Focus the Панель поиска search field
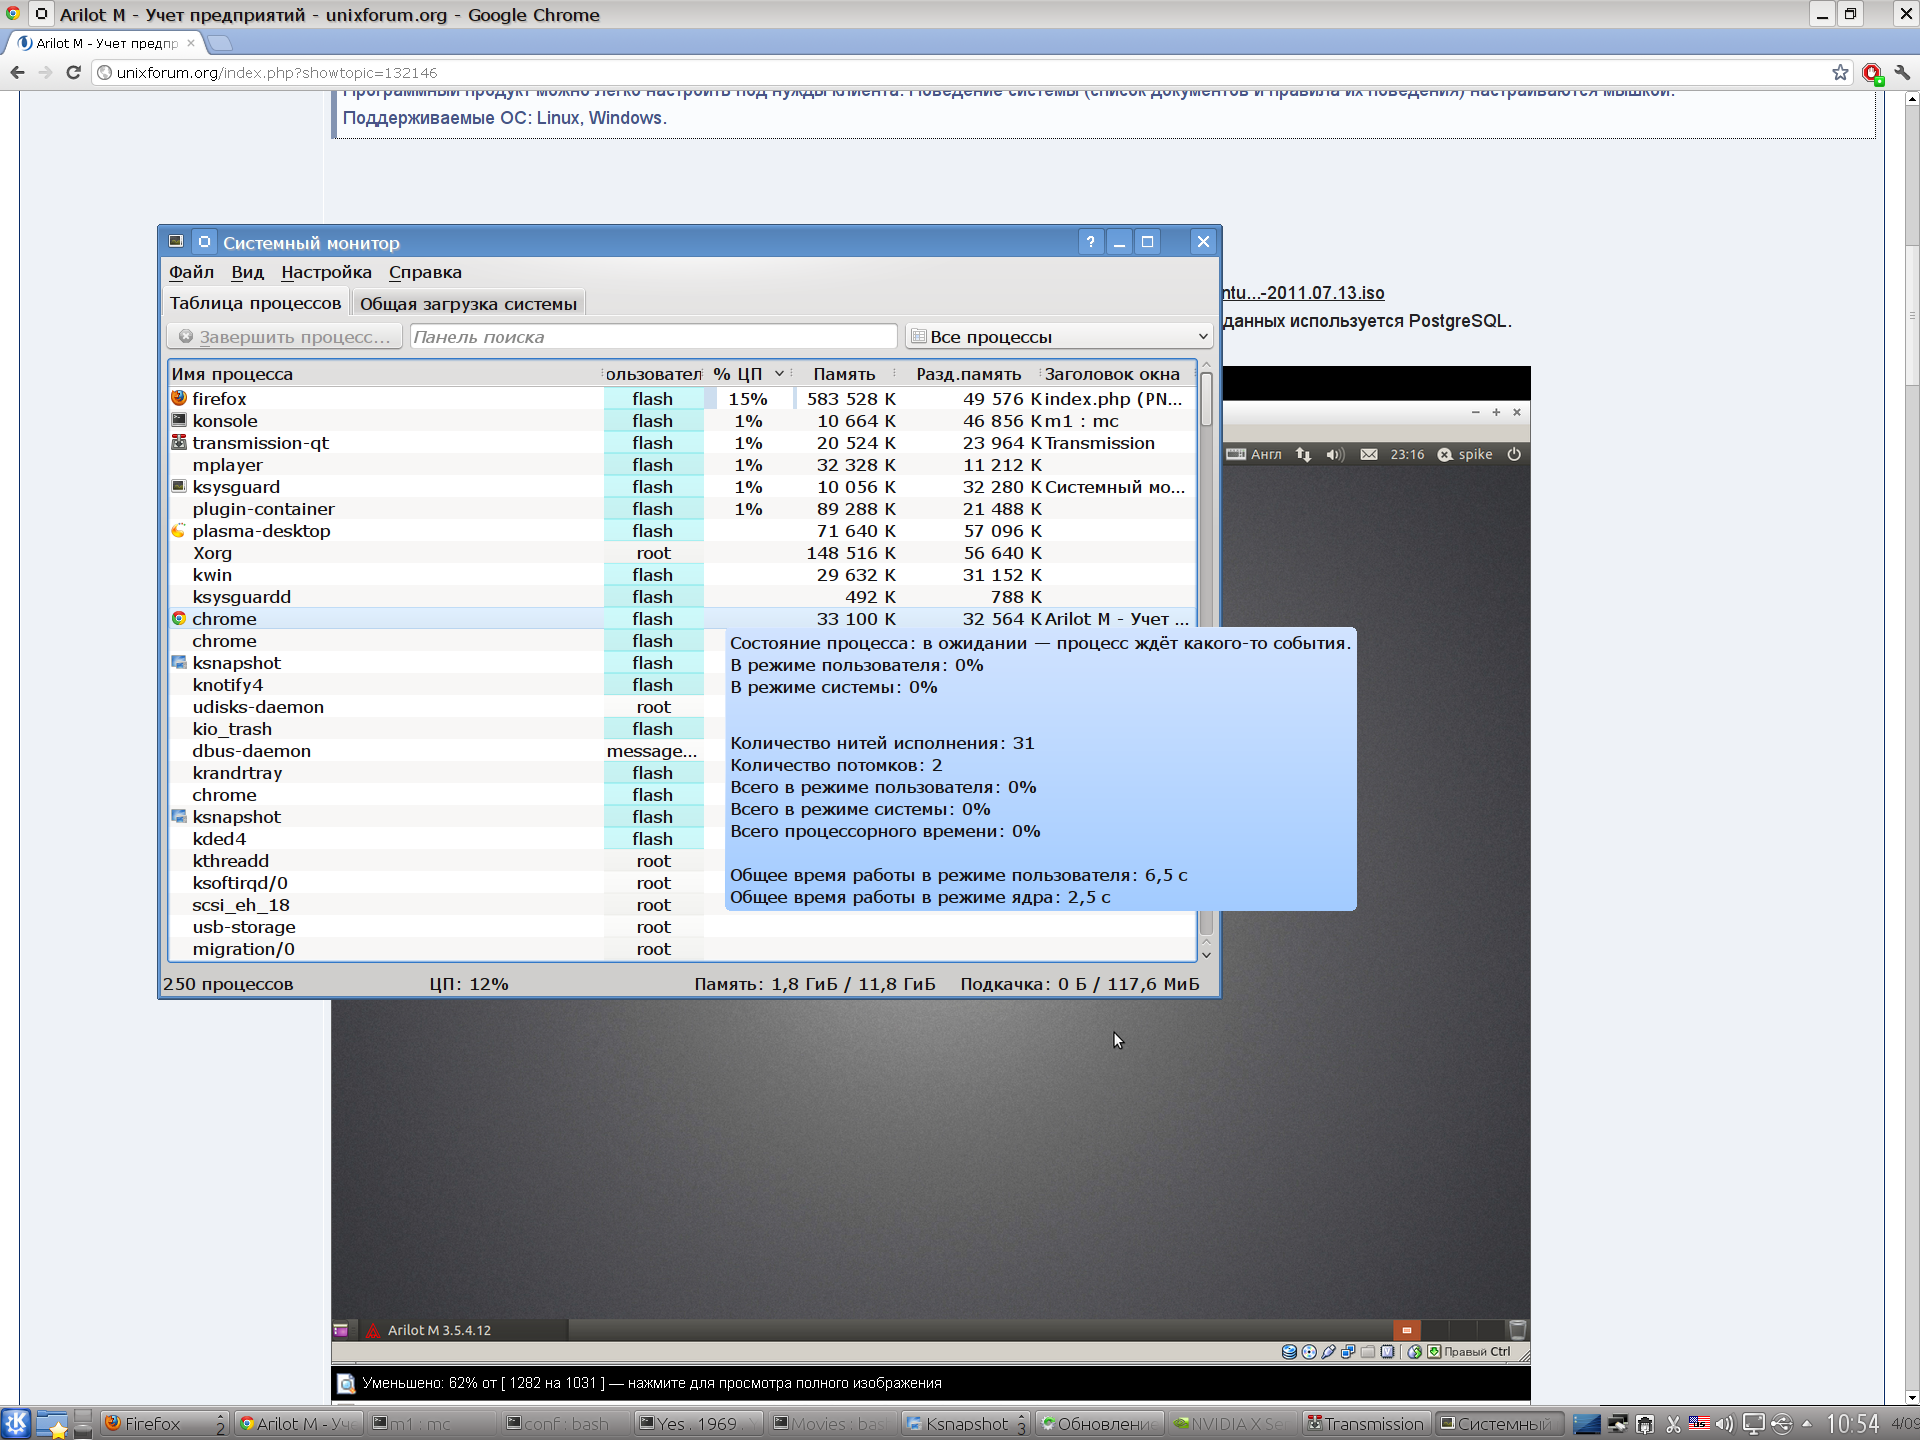1920x1440 pixels. pos(653,337)
